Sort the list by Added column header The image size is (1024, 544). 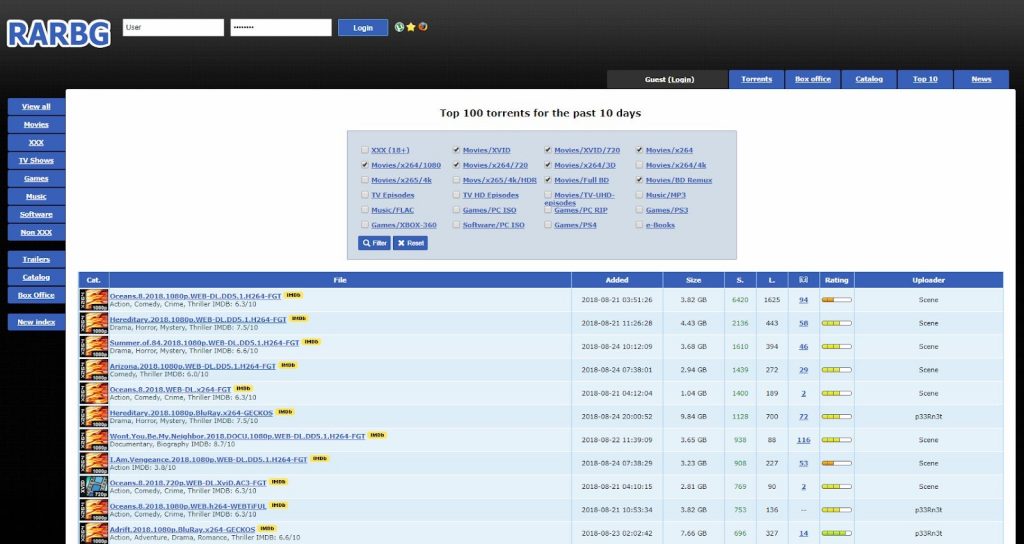[617, 280]
